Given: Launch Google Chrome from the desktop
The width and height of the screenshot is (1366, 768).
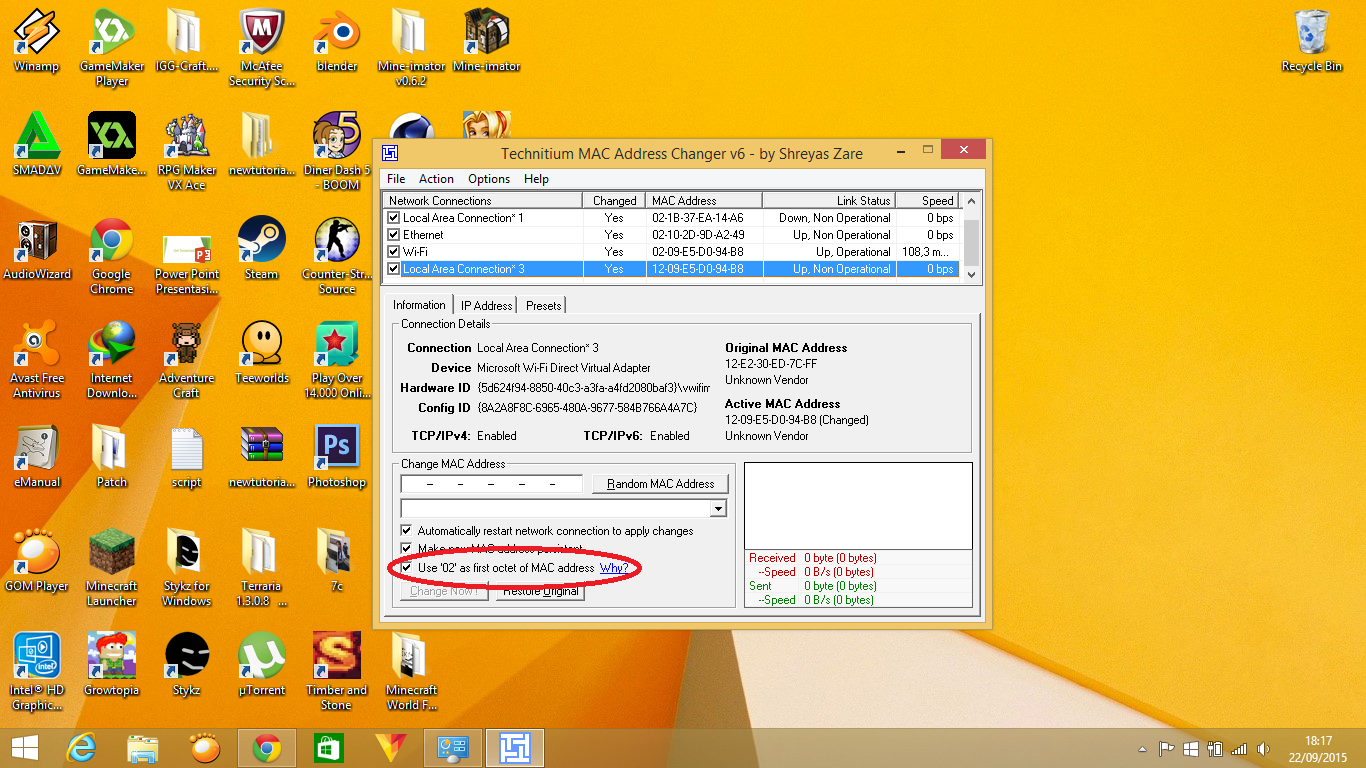Looking at the screenshot, I should point(112,256).
